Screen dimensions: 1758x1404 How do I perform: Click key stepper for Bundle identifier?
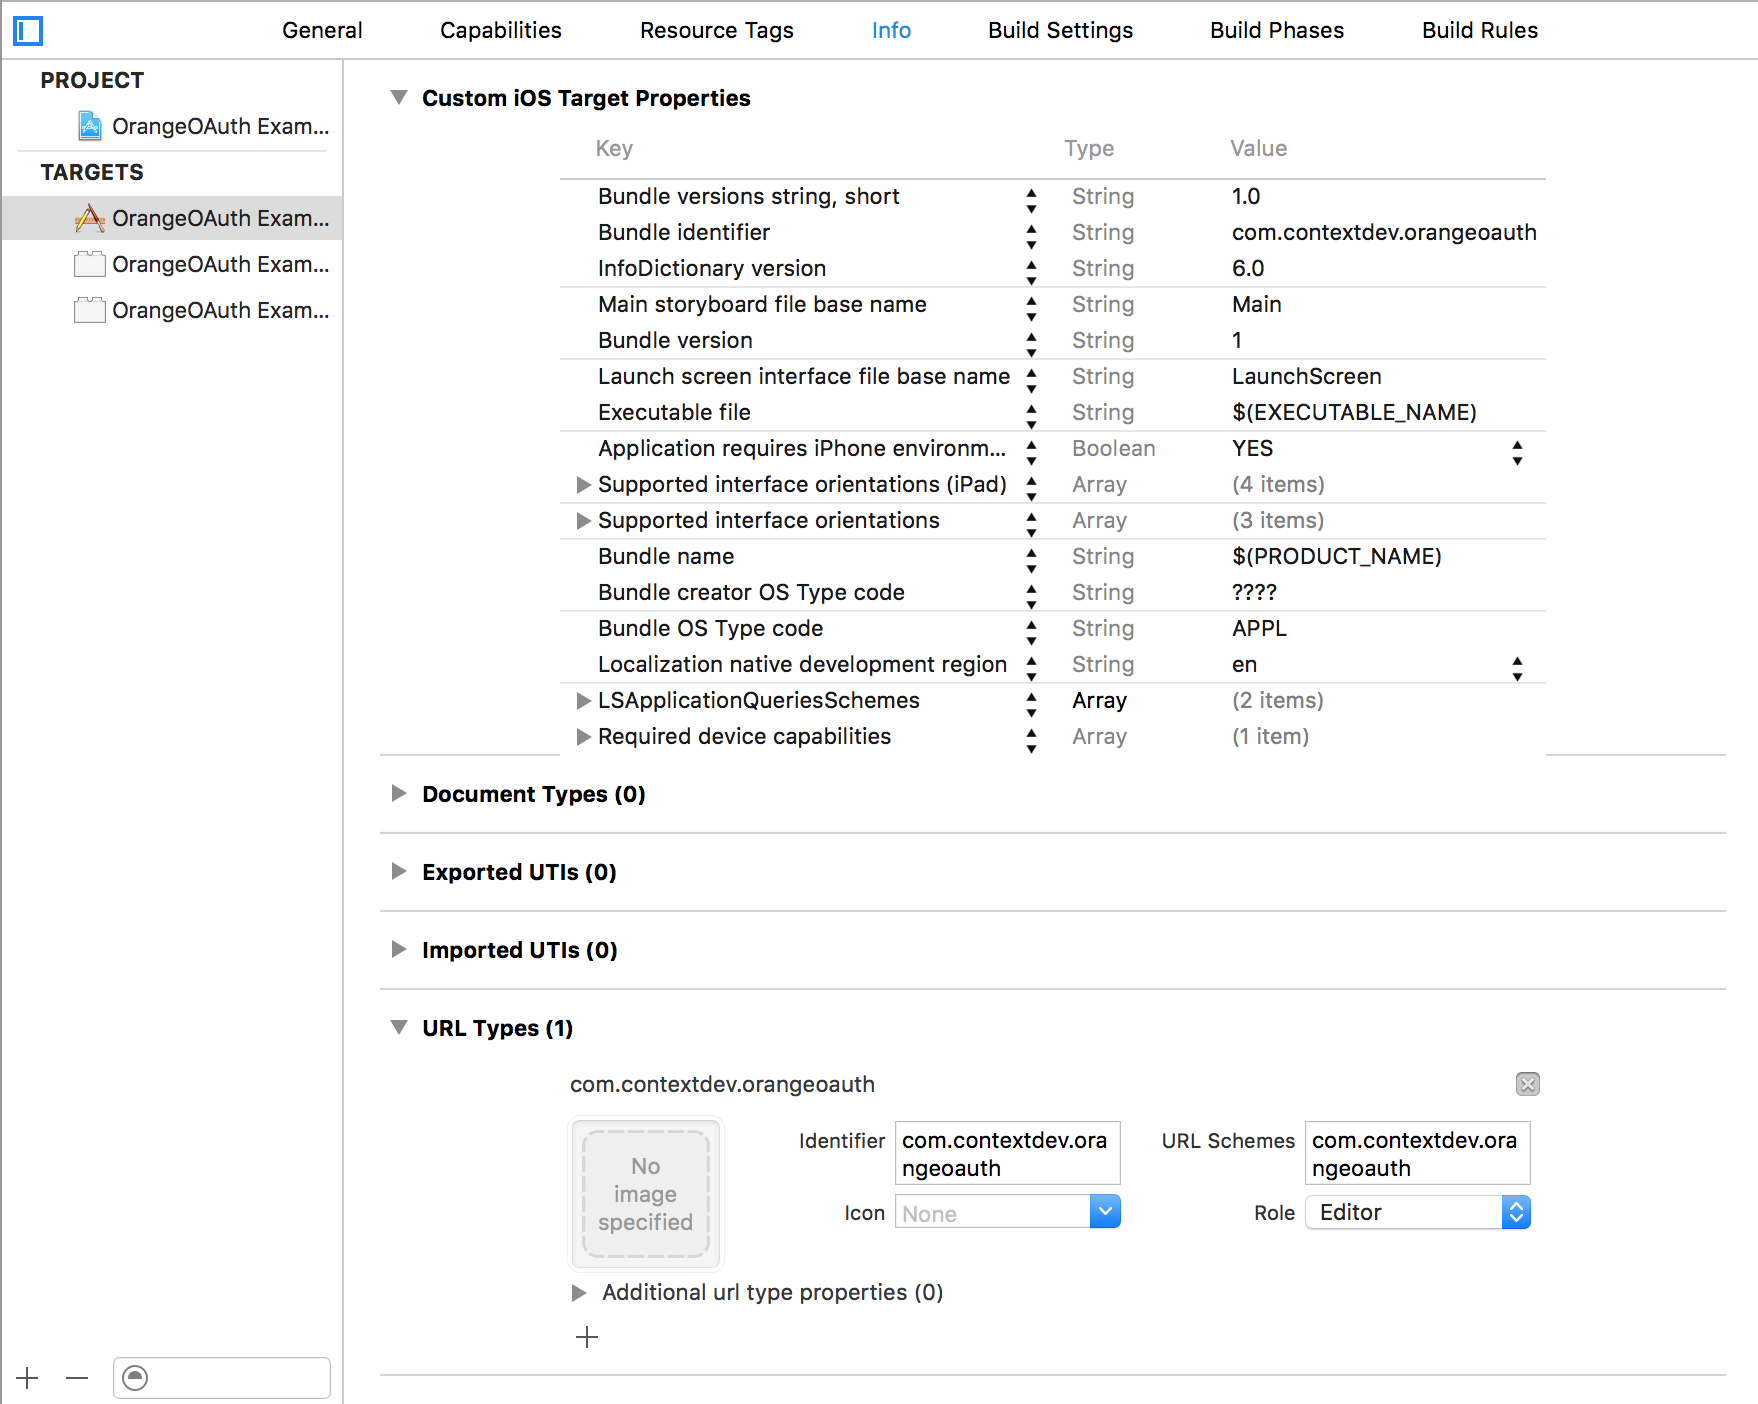[1031, 237]
